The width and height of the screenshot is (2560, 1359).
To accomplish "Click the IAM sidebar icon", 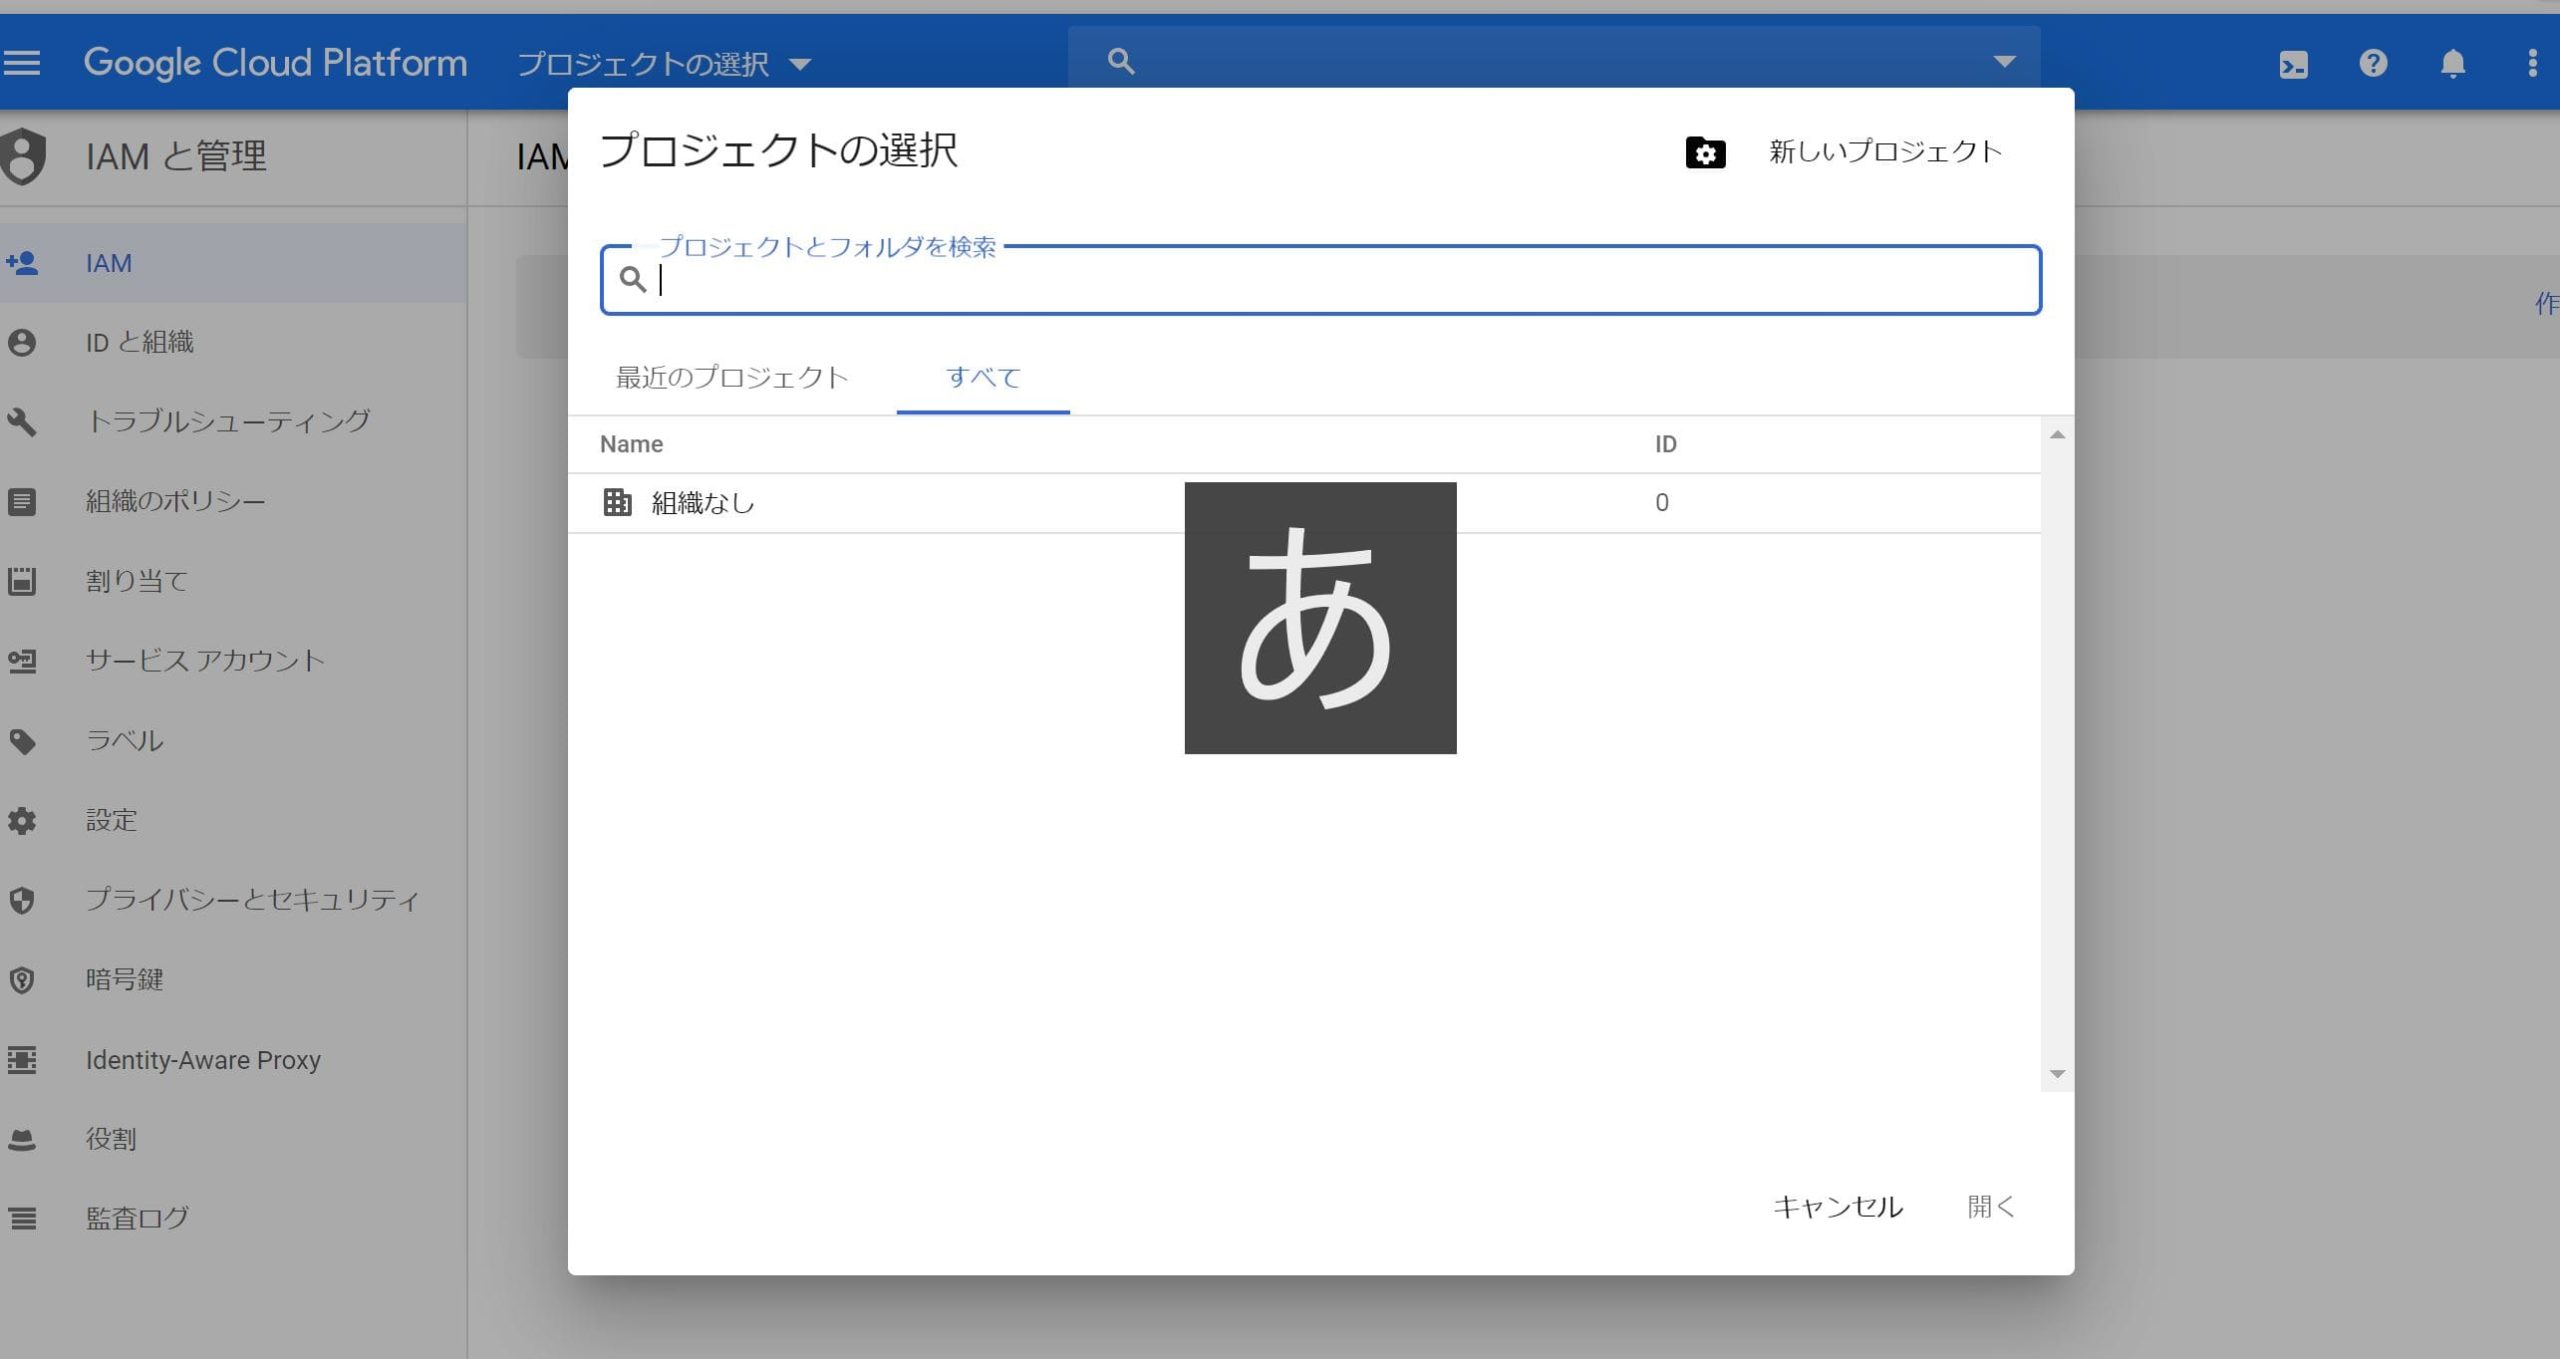I will (27, 262).
